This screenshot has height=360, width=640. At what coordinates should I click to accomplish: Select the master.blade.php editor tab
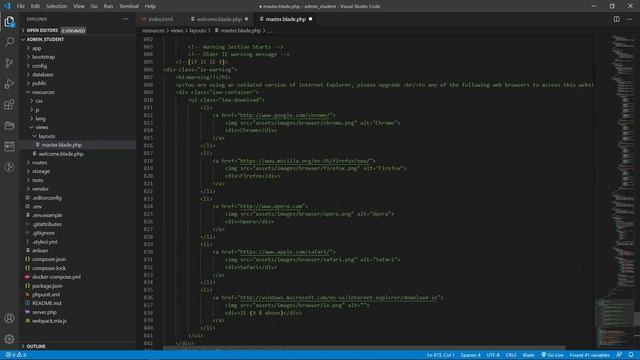pyautogui.click(x=286, y=19)
